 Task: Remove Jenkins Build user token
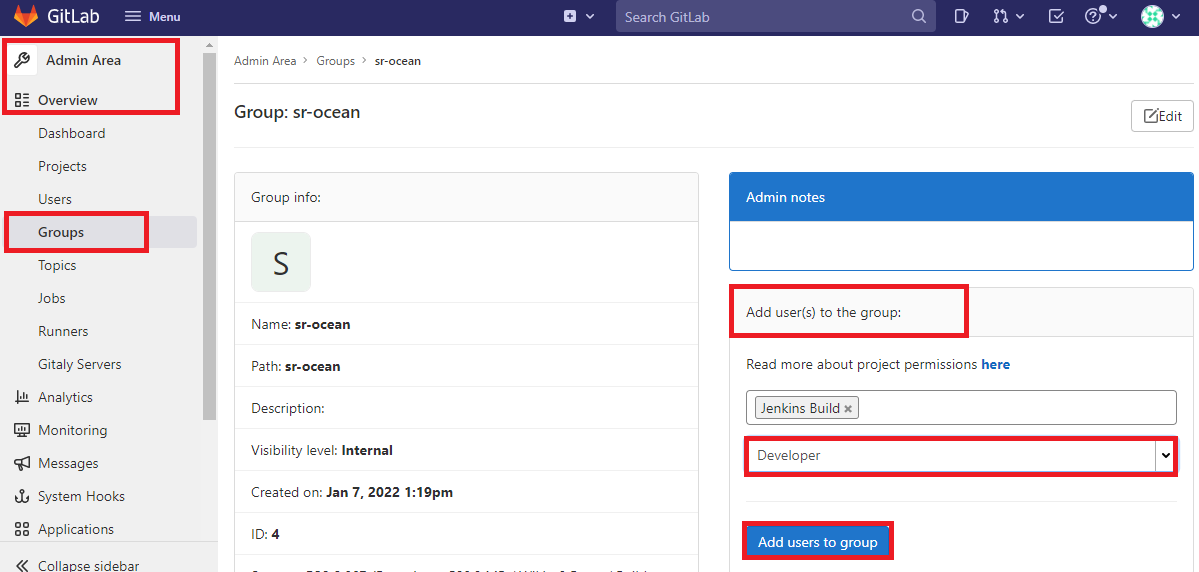click(848, 408)
